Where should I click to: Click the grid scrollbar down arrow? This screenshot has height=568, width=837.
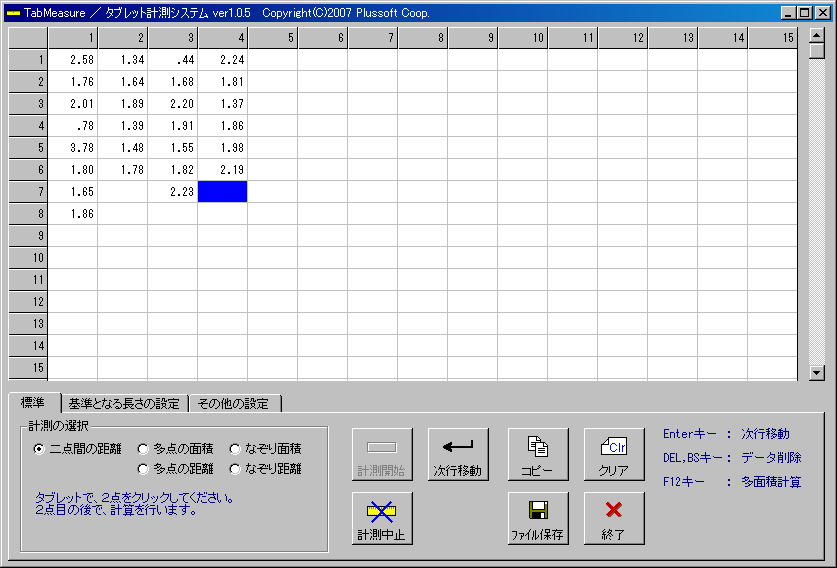coord(817,373)
